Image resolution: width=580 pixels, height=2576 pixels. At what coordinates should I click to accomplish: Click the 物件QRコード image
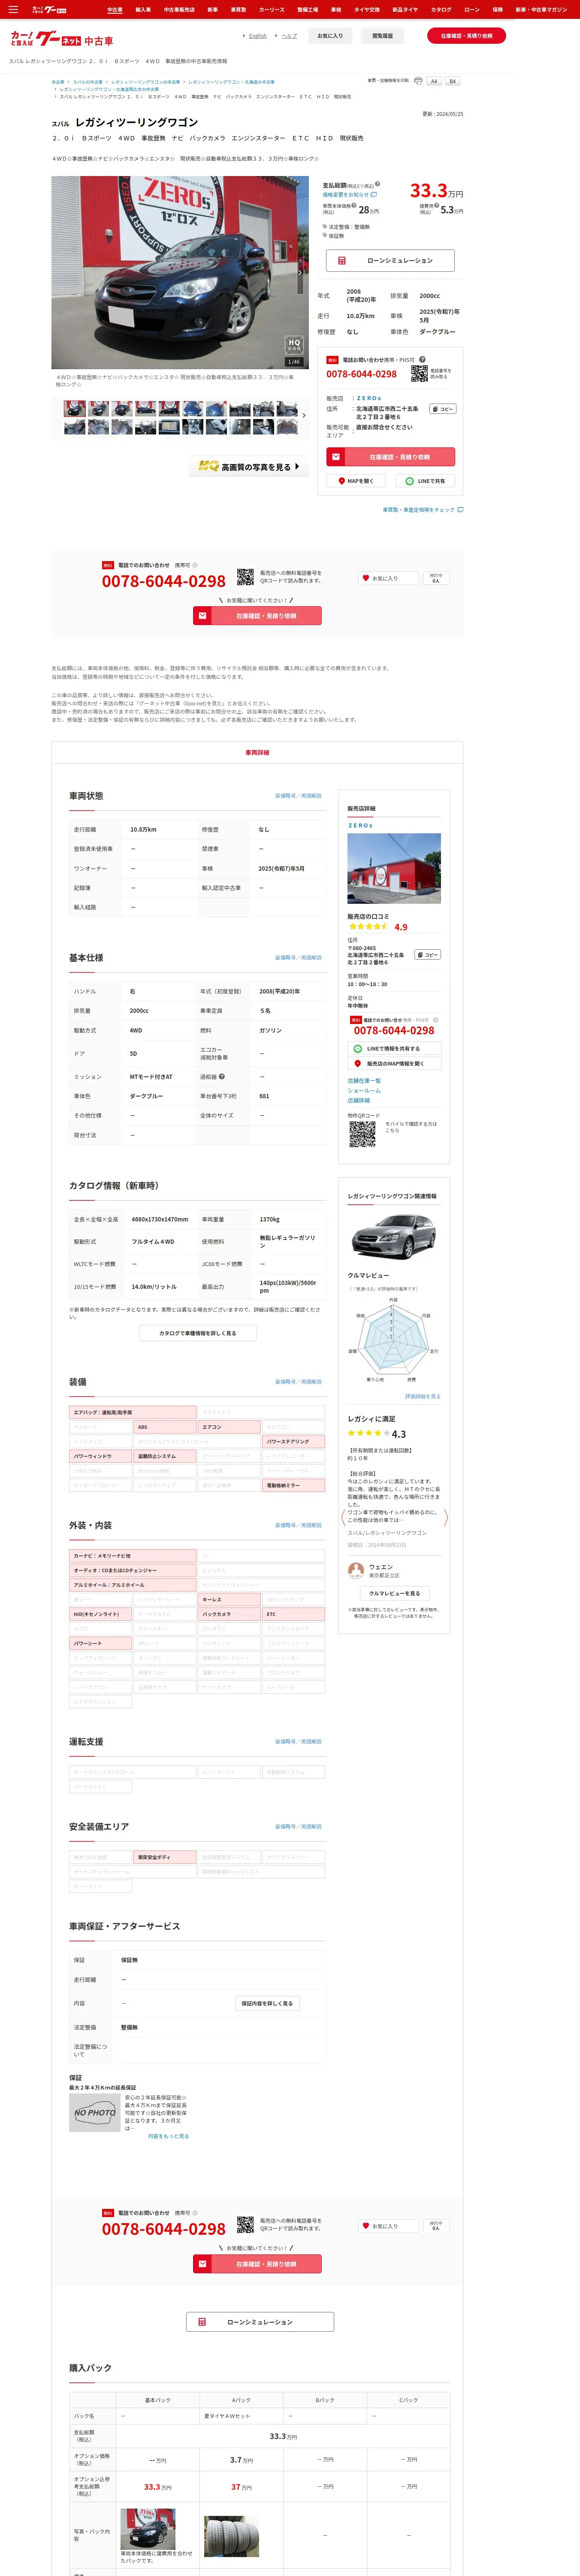click(362, 1133)
